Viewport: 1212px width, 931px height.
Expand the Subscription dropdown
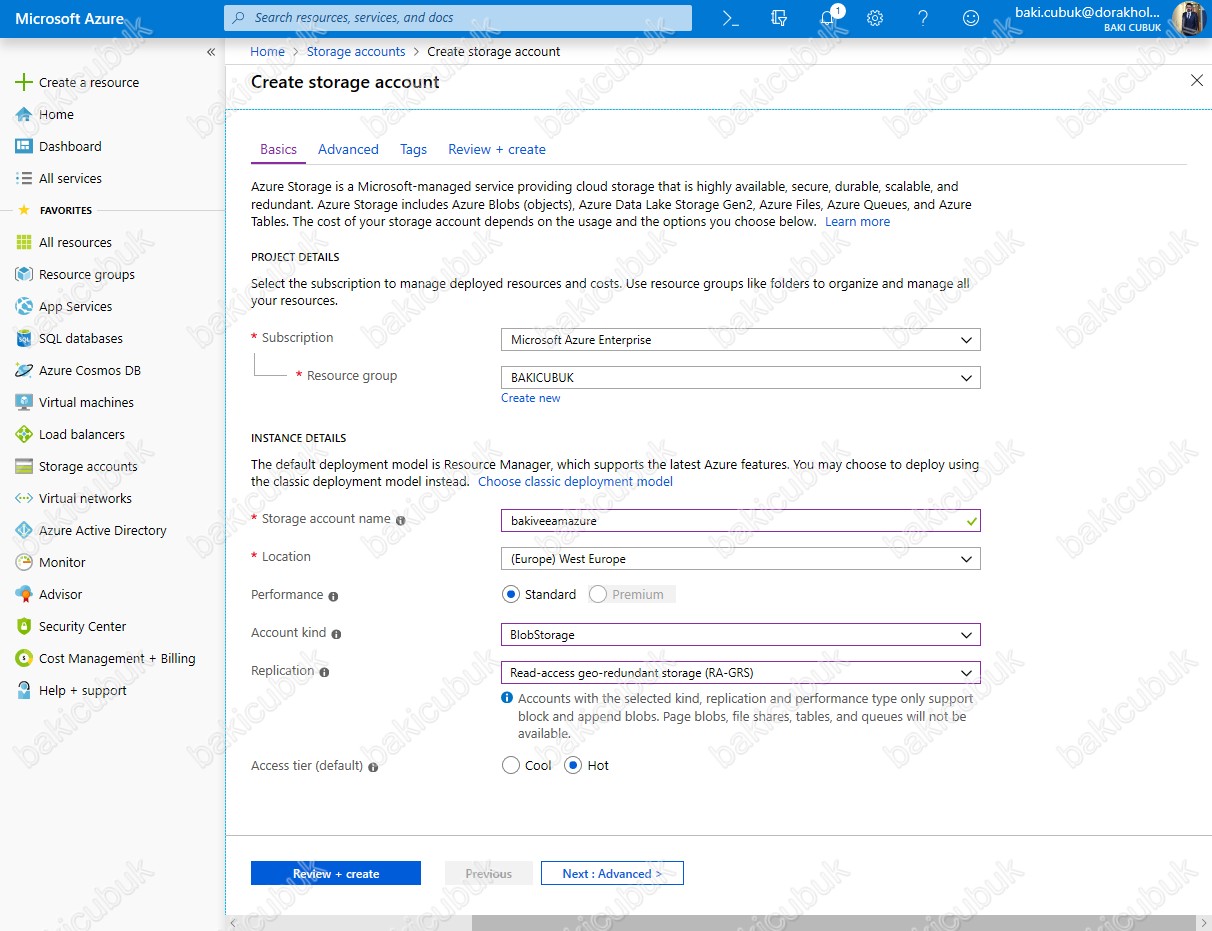coord(740,340)
